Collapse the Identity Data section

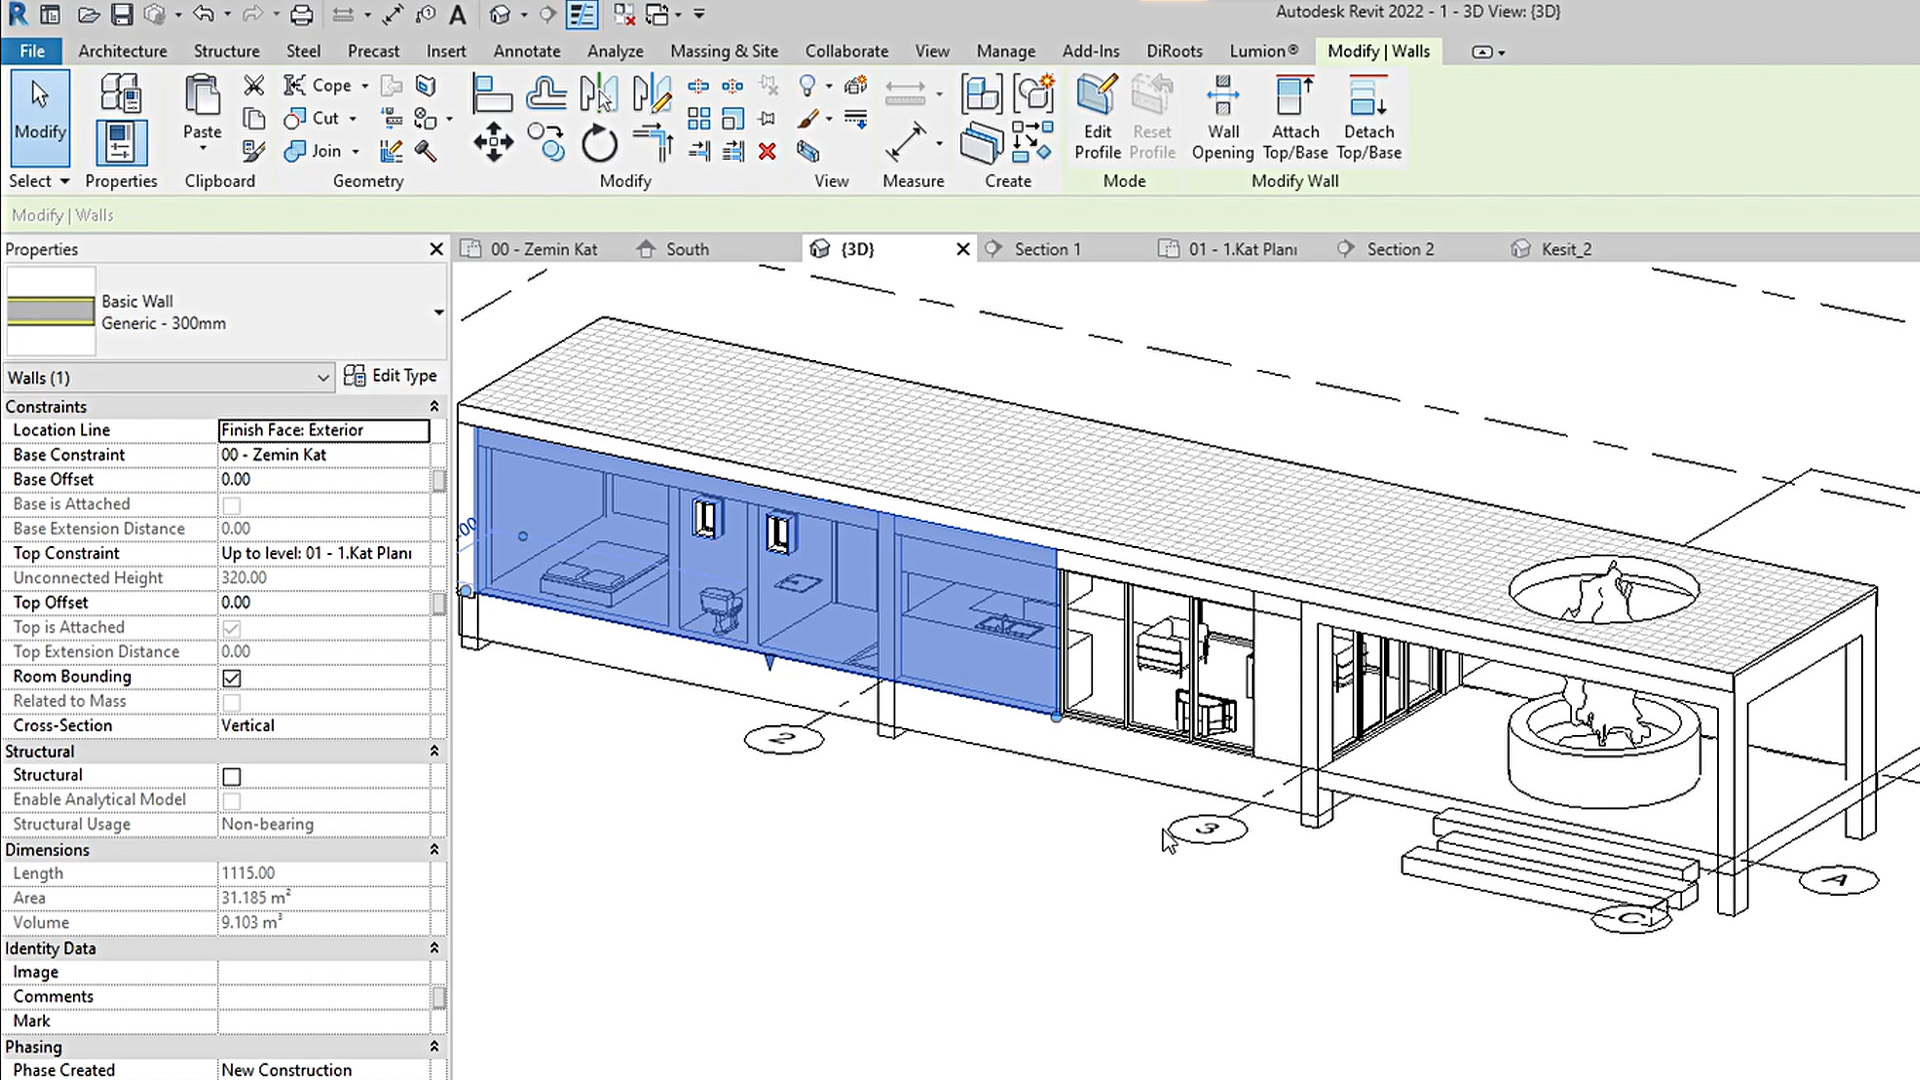point(434,948)
